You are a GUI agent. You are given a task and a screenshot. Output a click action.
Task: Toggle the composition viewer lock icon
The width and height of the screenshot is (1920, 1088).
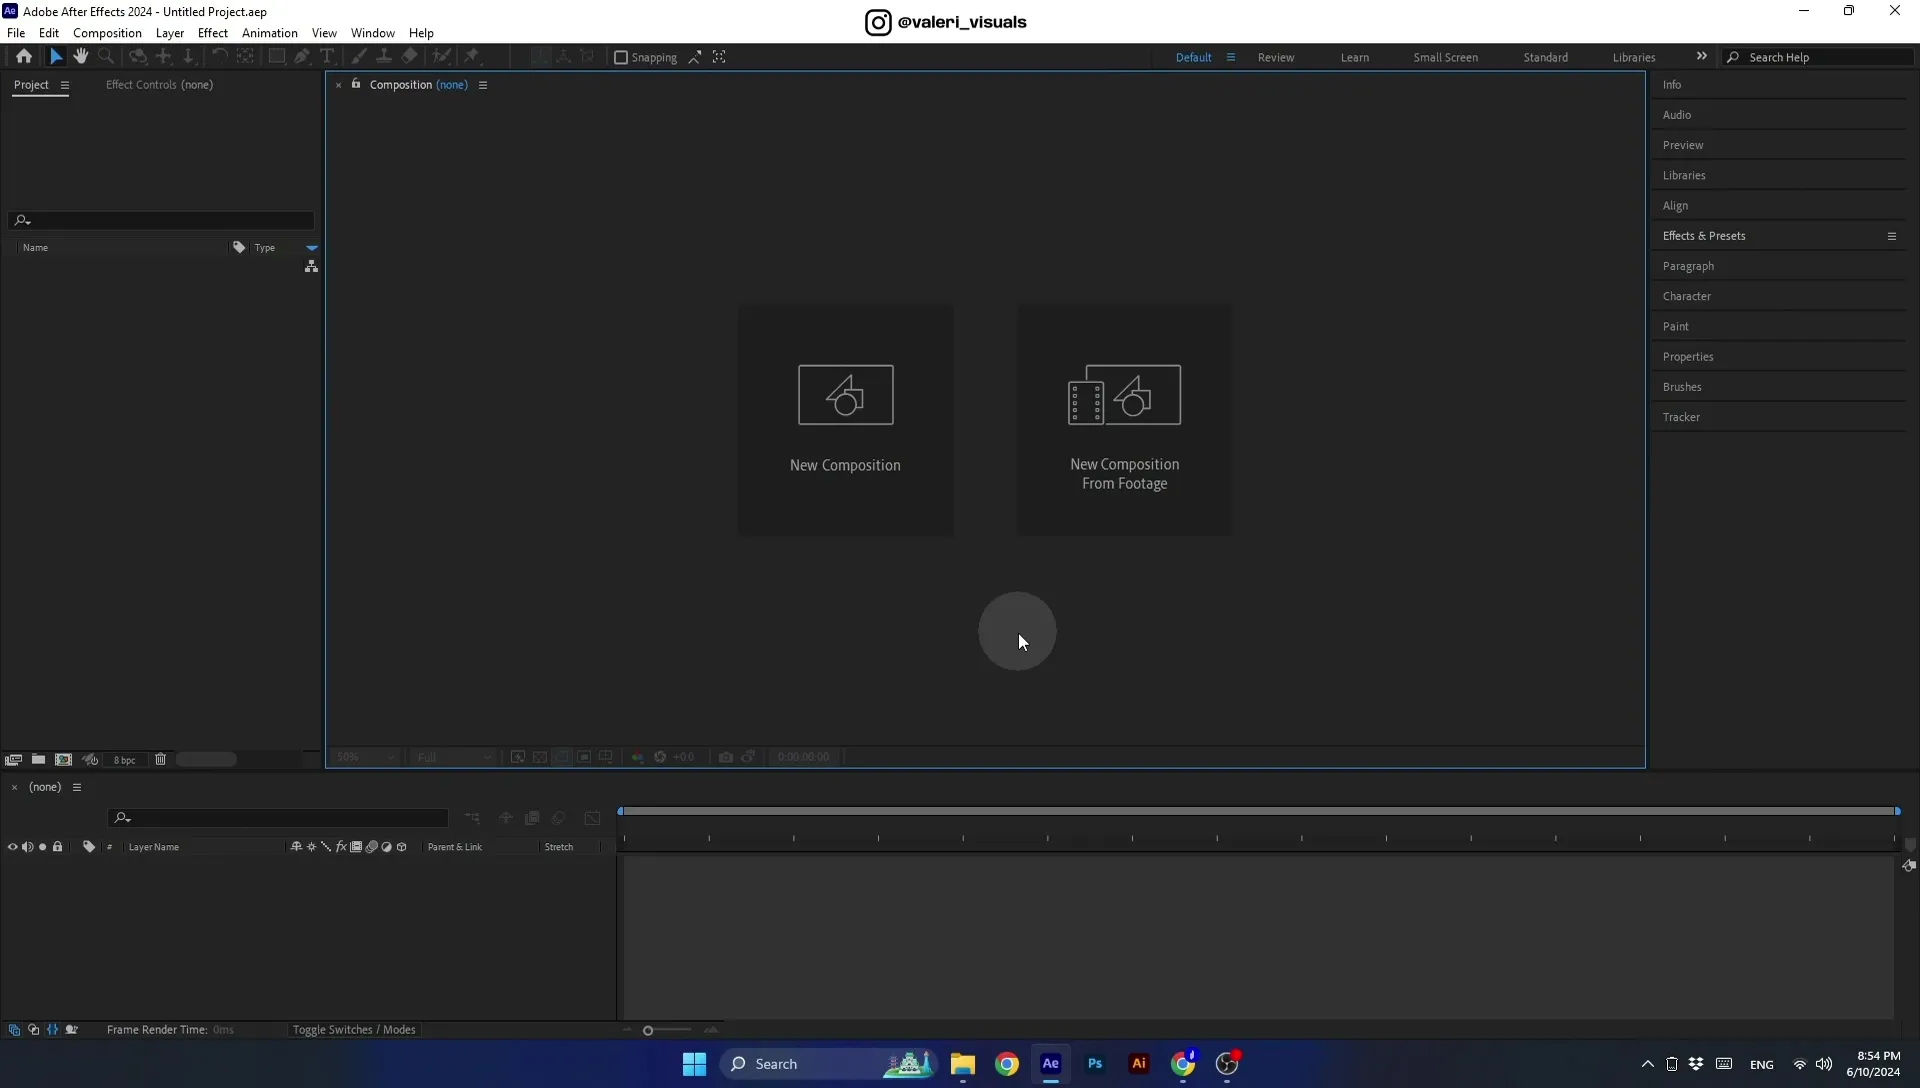pos(356,84)
